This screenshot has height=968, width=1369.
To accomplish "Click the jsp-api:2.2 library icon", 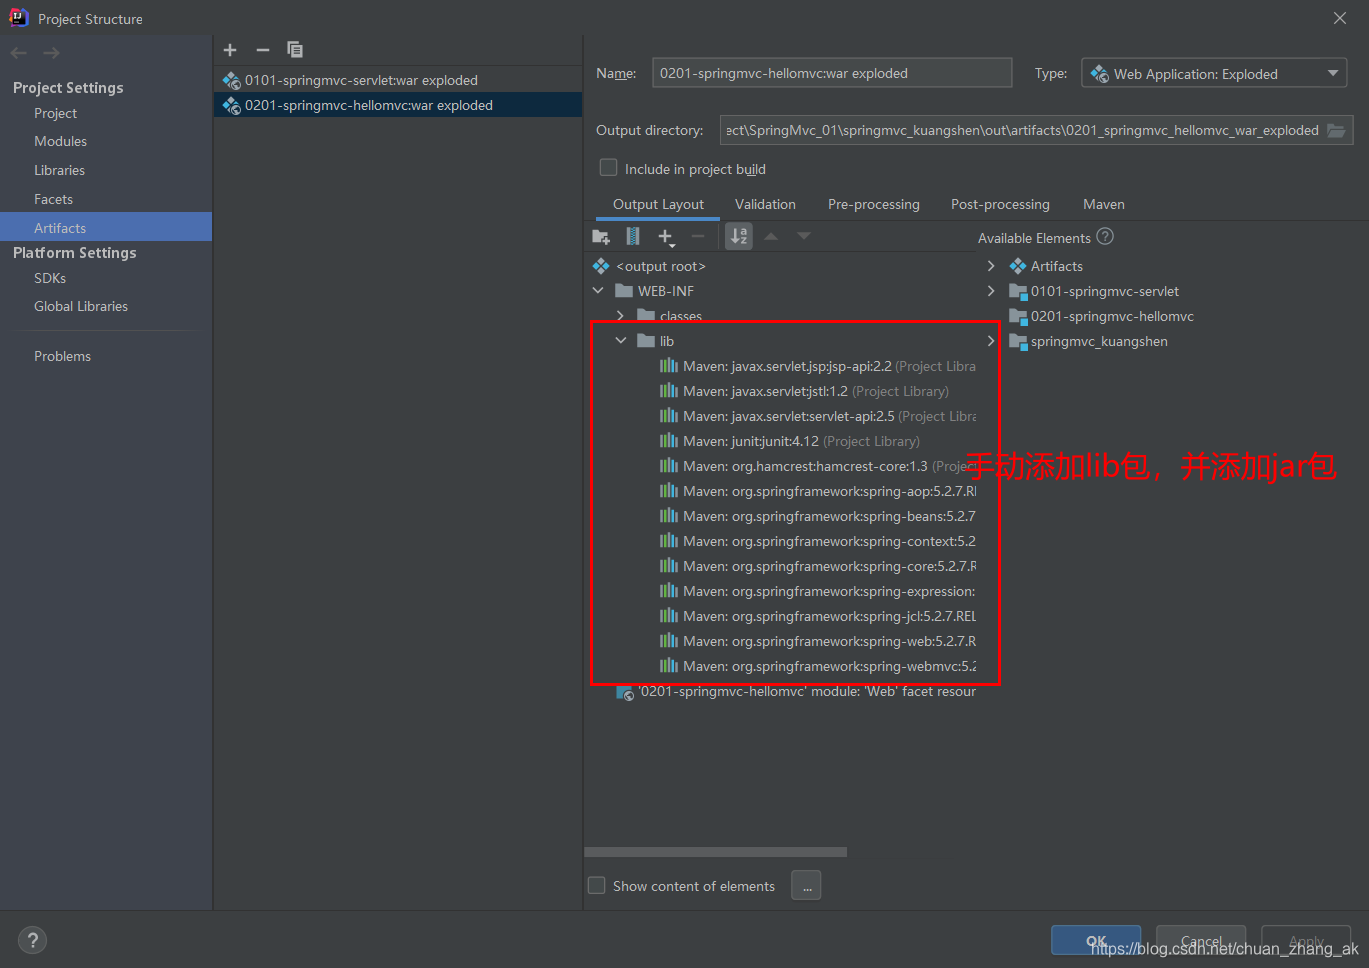I will pos(669,366).
